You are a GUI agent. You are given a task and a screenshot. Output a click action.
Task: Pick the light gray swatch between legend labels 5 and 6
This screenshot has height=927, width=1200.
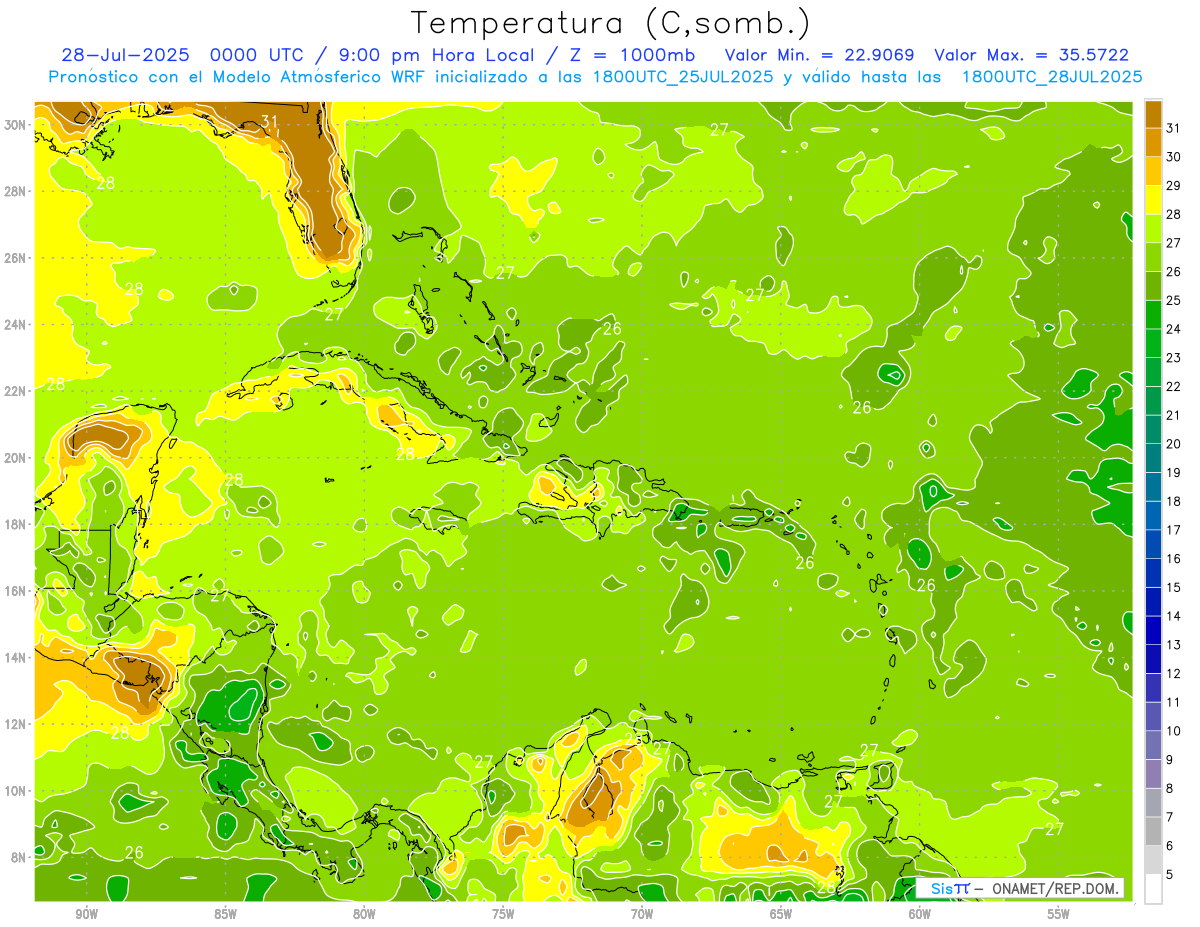point(1153,859)
